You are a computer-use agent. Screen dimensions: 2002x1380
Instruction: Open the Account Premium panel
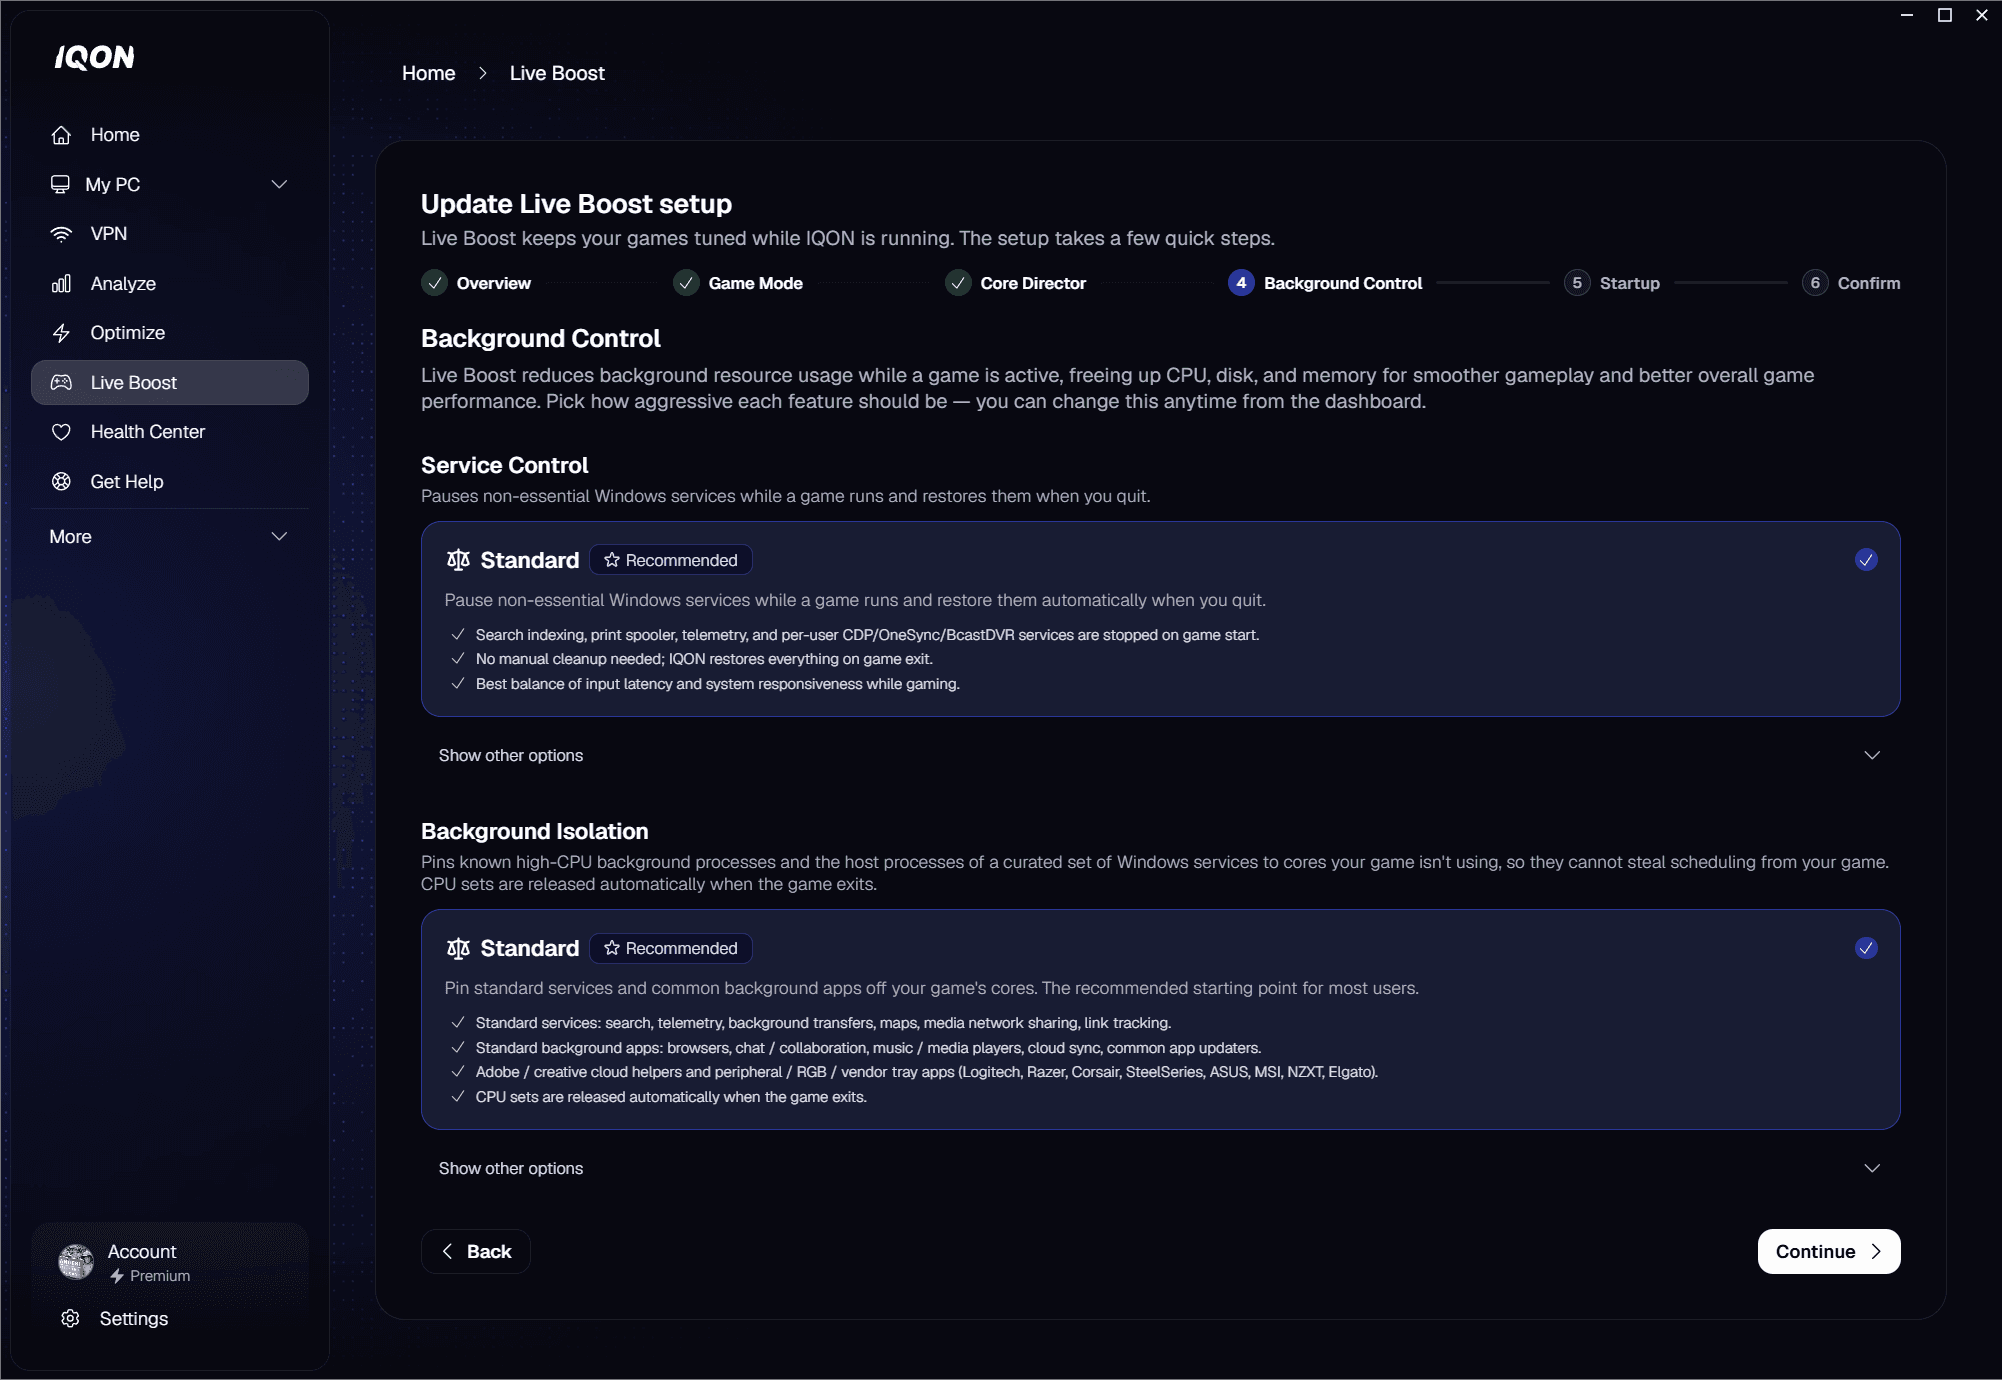(x=170, y=1262)
